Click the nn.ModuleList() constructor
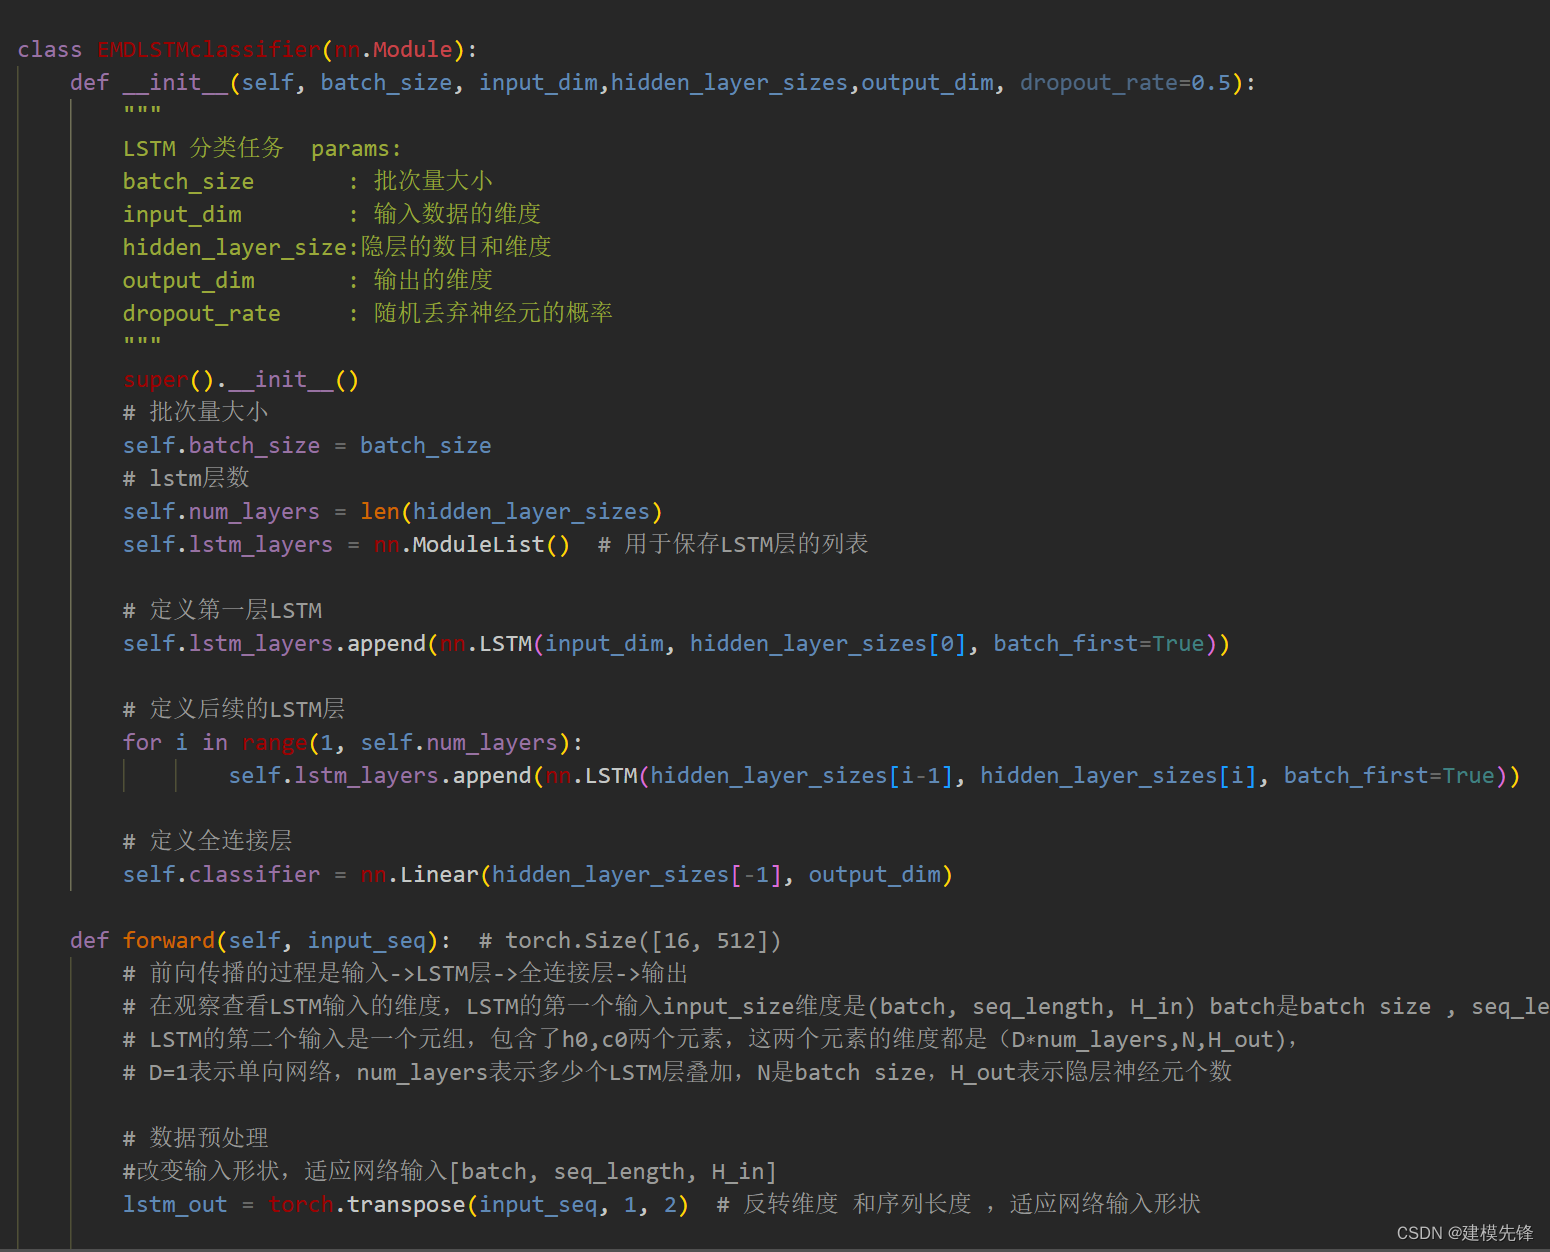 pos(471,544)
